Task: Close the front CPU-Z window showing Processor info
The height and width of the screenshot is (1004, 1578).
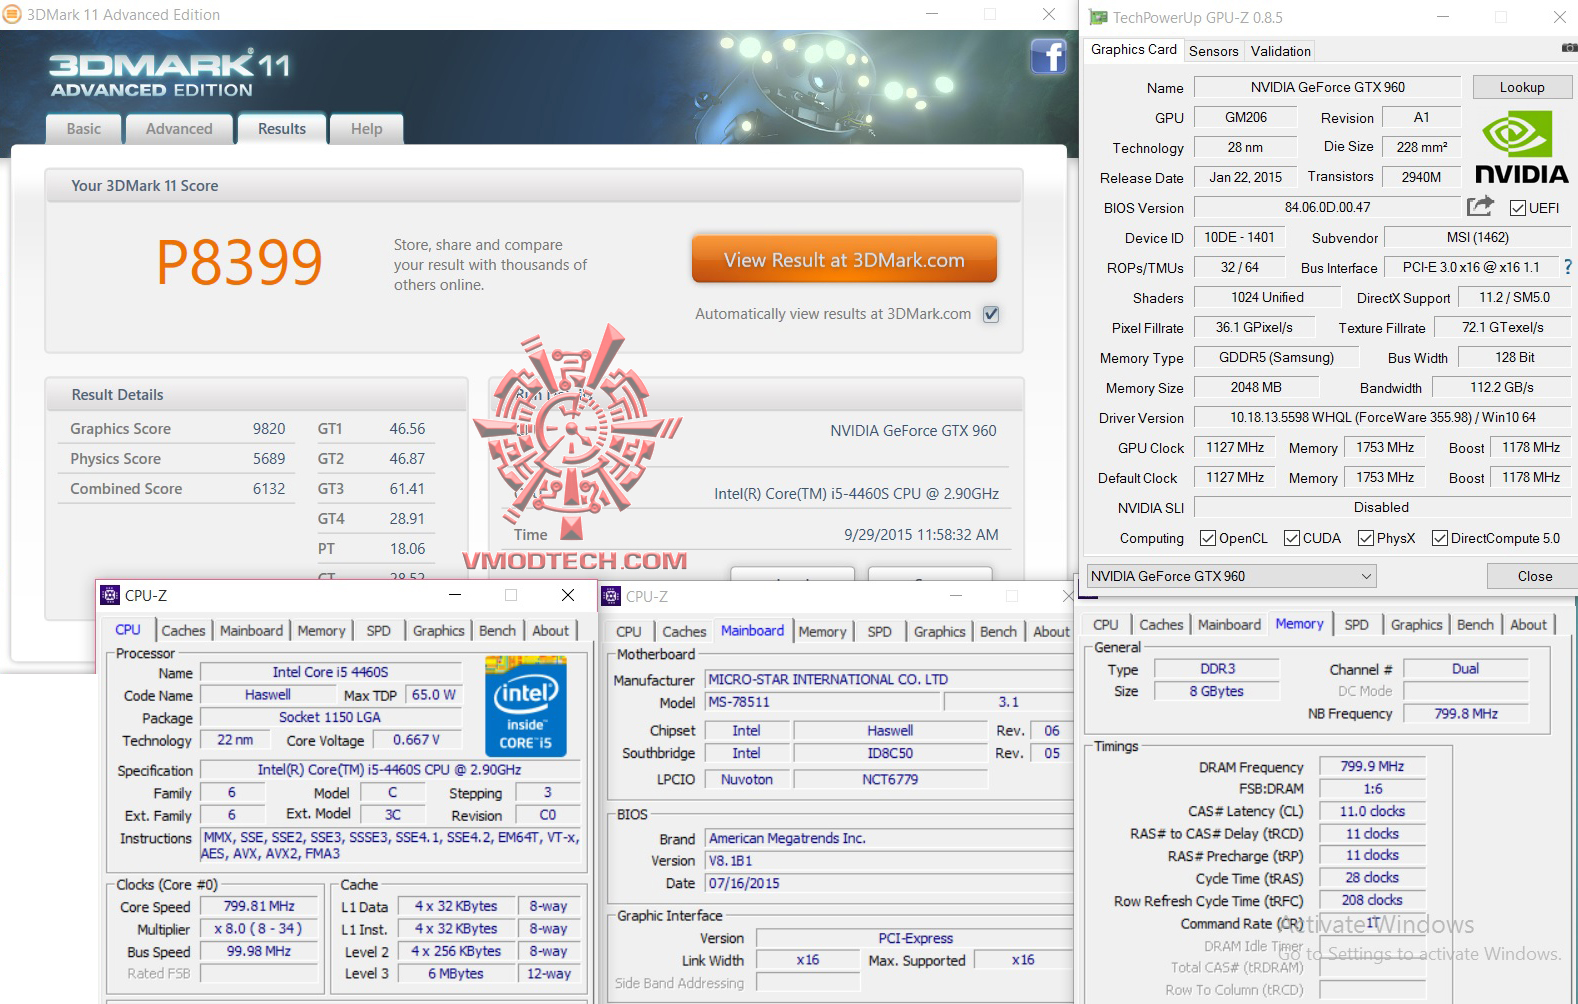Action: [x=568, y=595]
